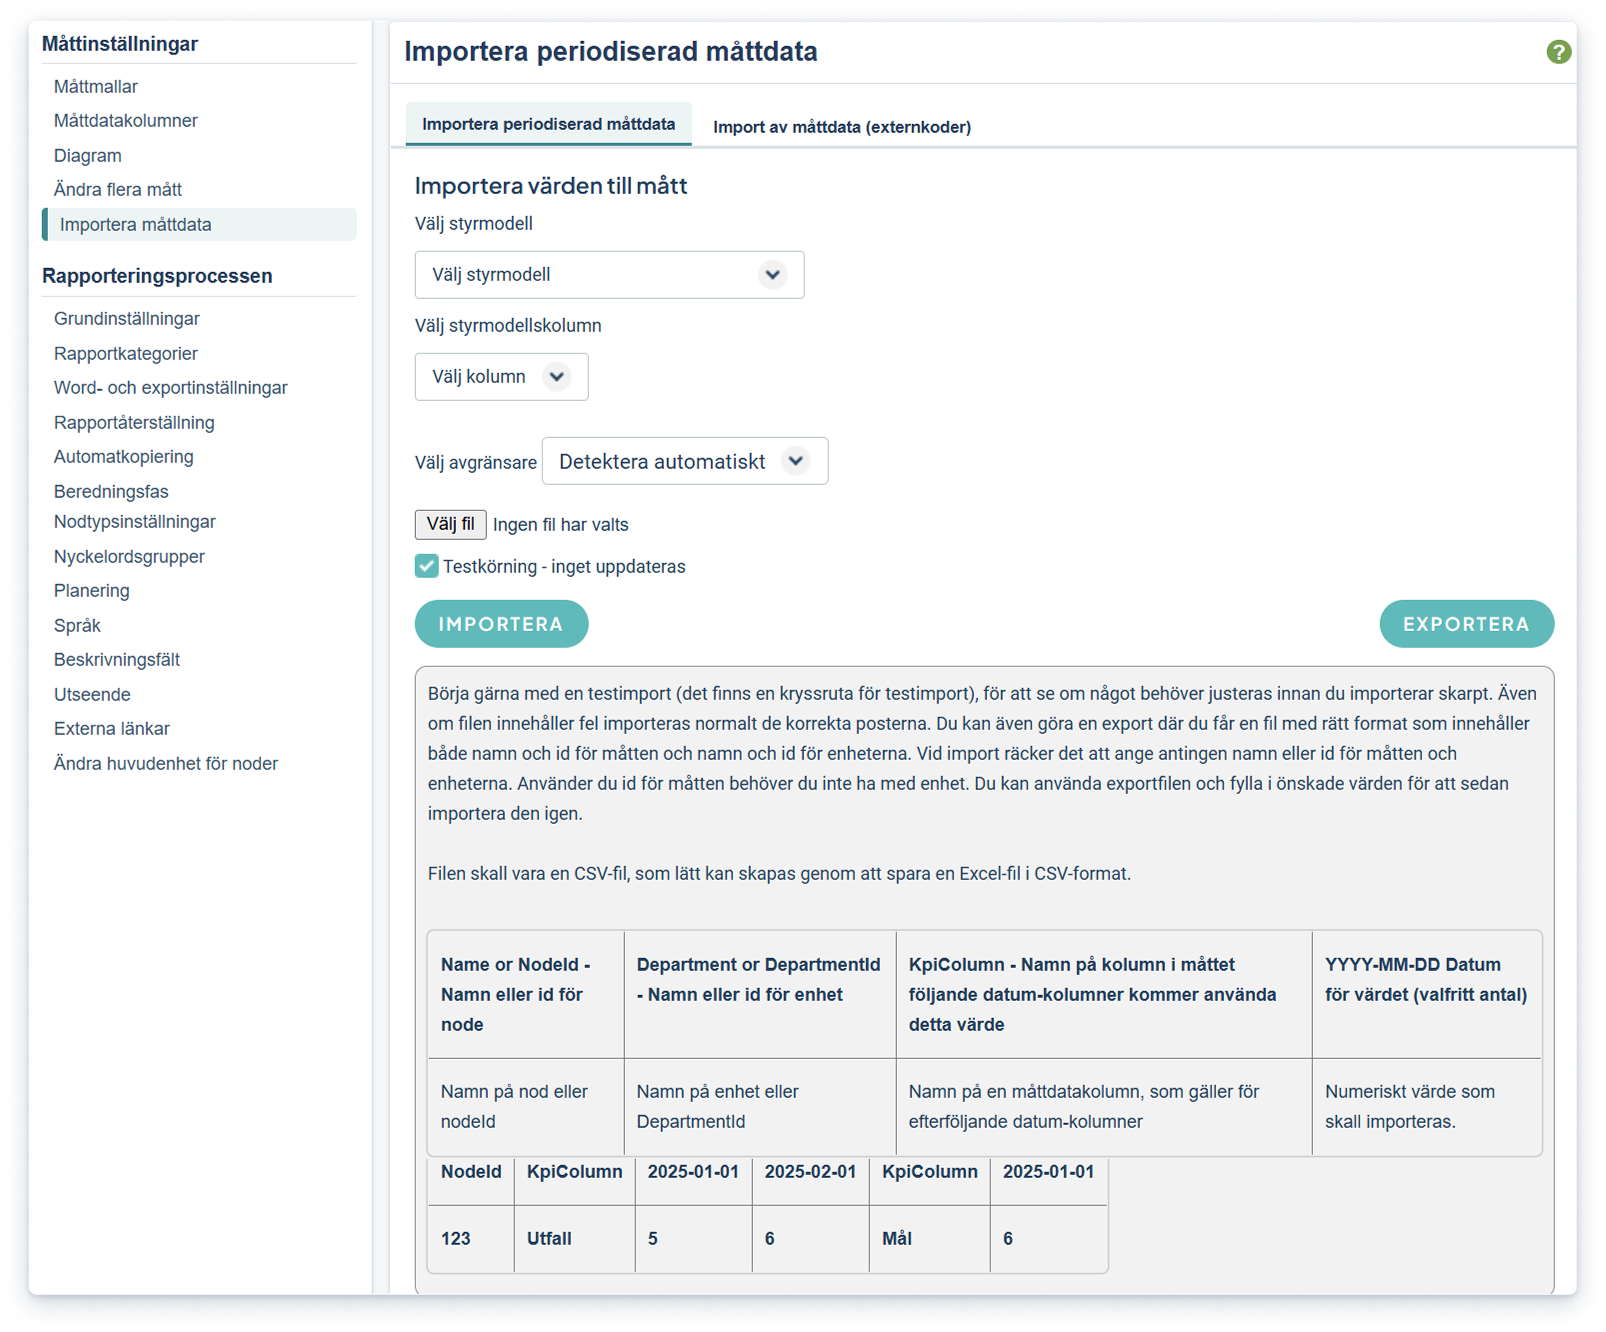The image size is (1606, 1332).
Task: Go to Word- och exportinställningar
Action: 171,388
